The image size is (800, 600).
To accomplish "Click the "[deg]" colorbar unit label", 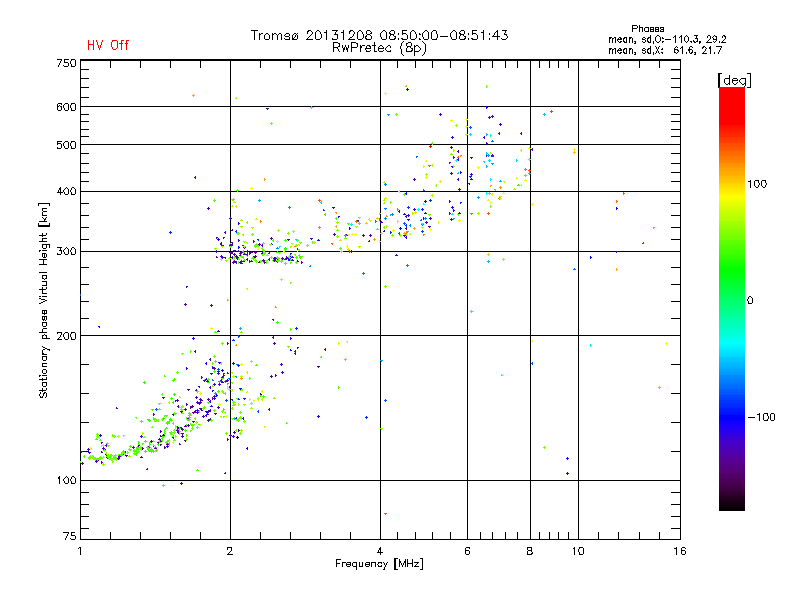I will tap(735, 80).
